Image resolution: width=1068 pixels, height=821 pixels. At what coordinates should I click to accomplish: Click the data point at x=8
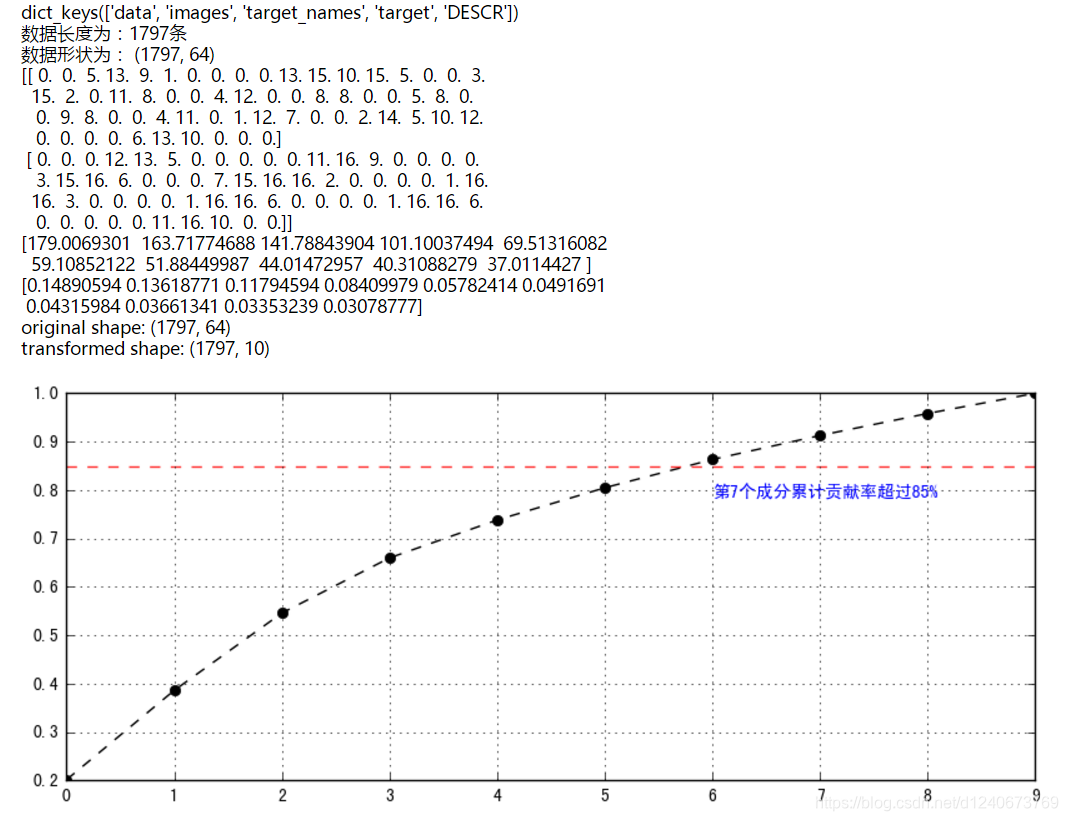(x=928, y=413)
